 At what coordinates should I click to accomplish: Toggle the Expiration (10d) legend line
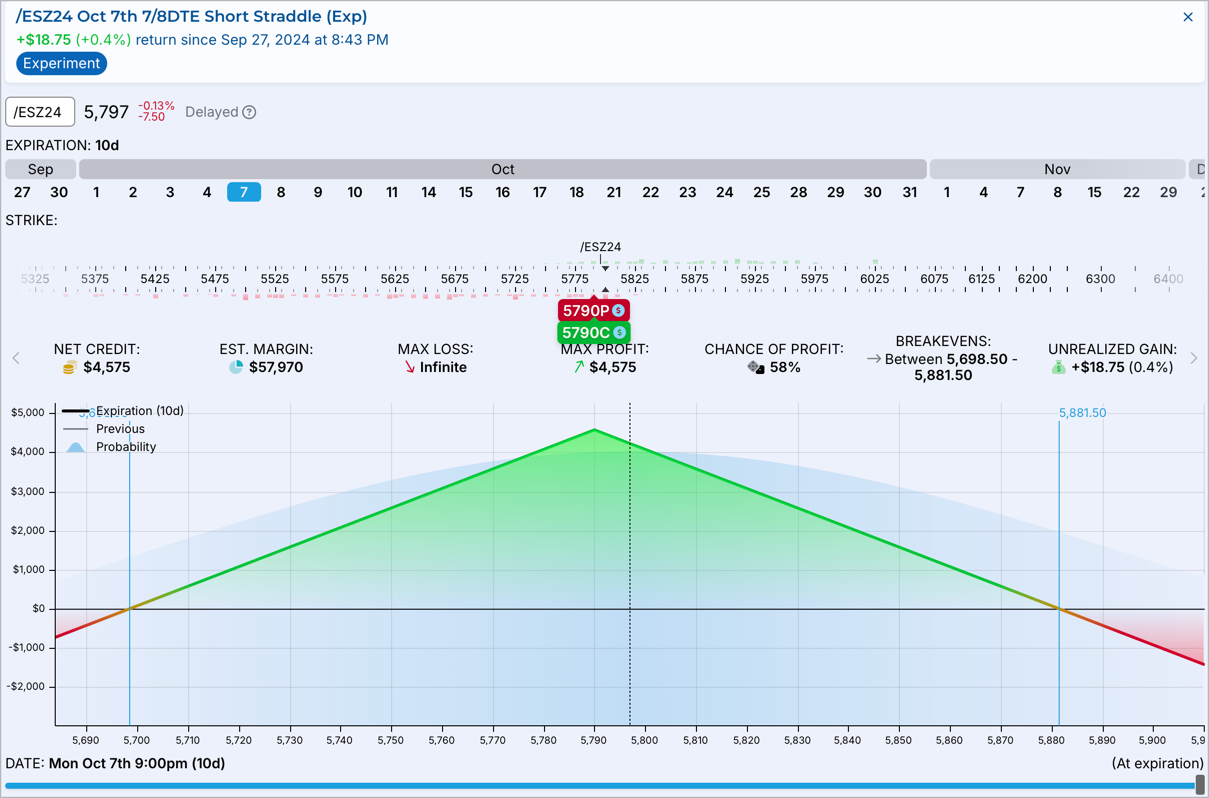coord(75,411)
